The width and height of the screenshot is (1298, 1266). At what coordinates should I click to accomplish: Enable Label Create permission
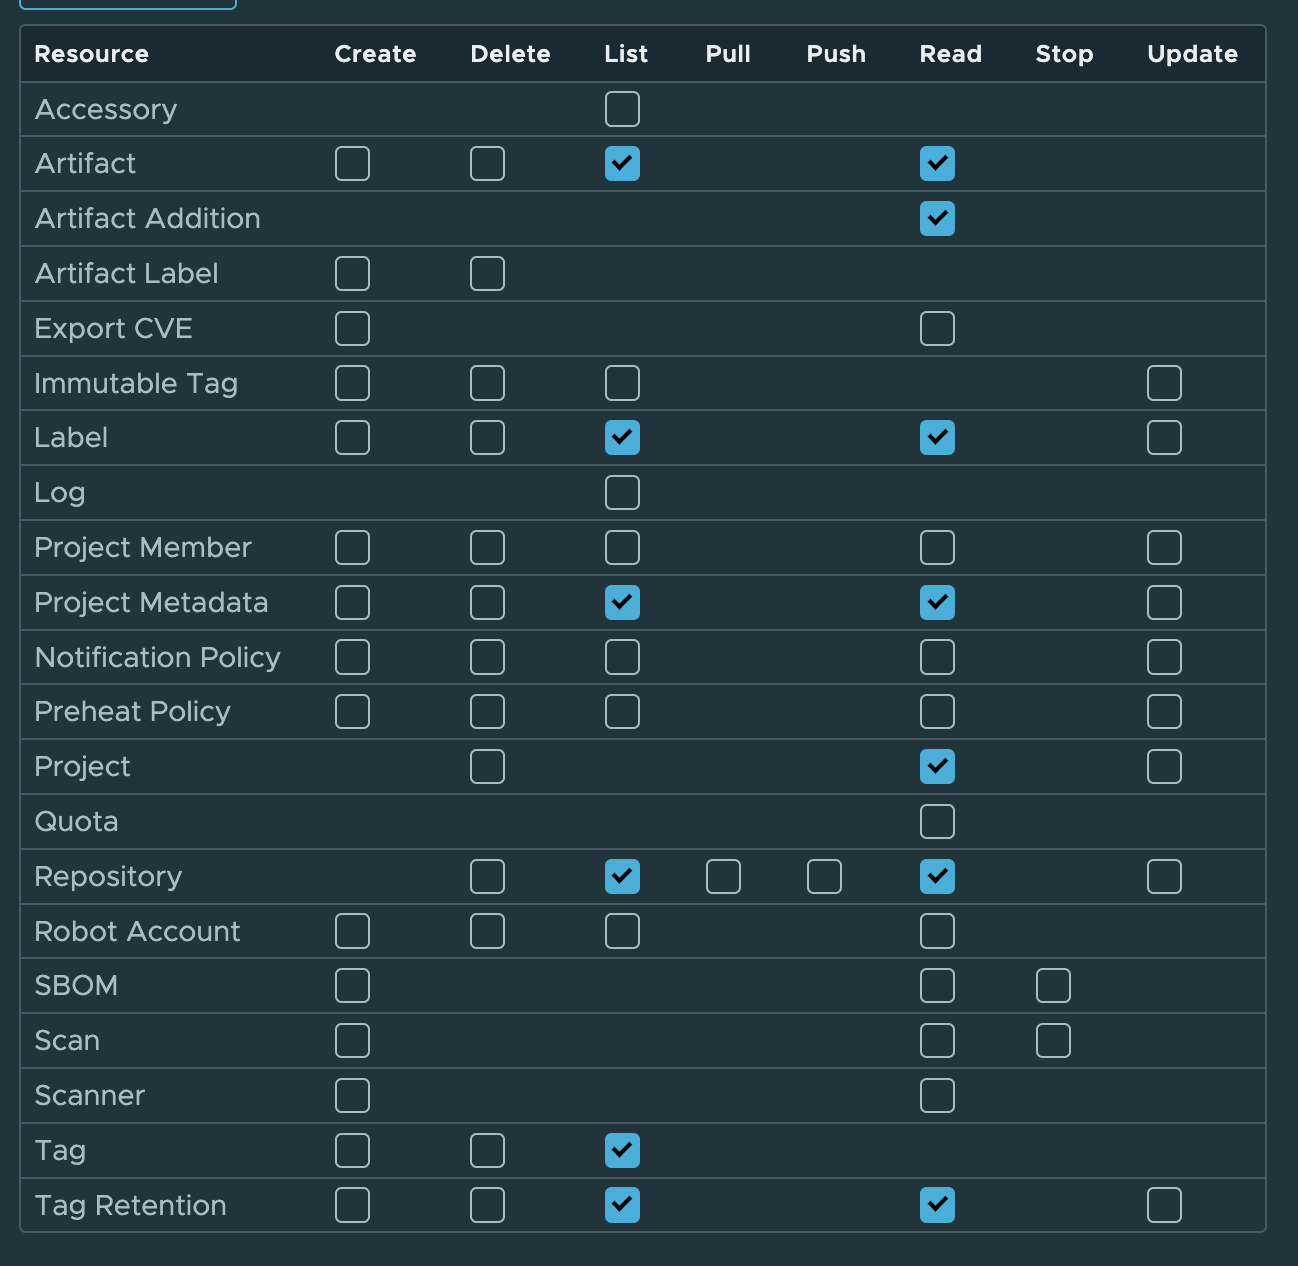[x=352, y=438]
